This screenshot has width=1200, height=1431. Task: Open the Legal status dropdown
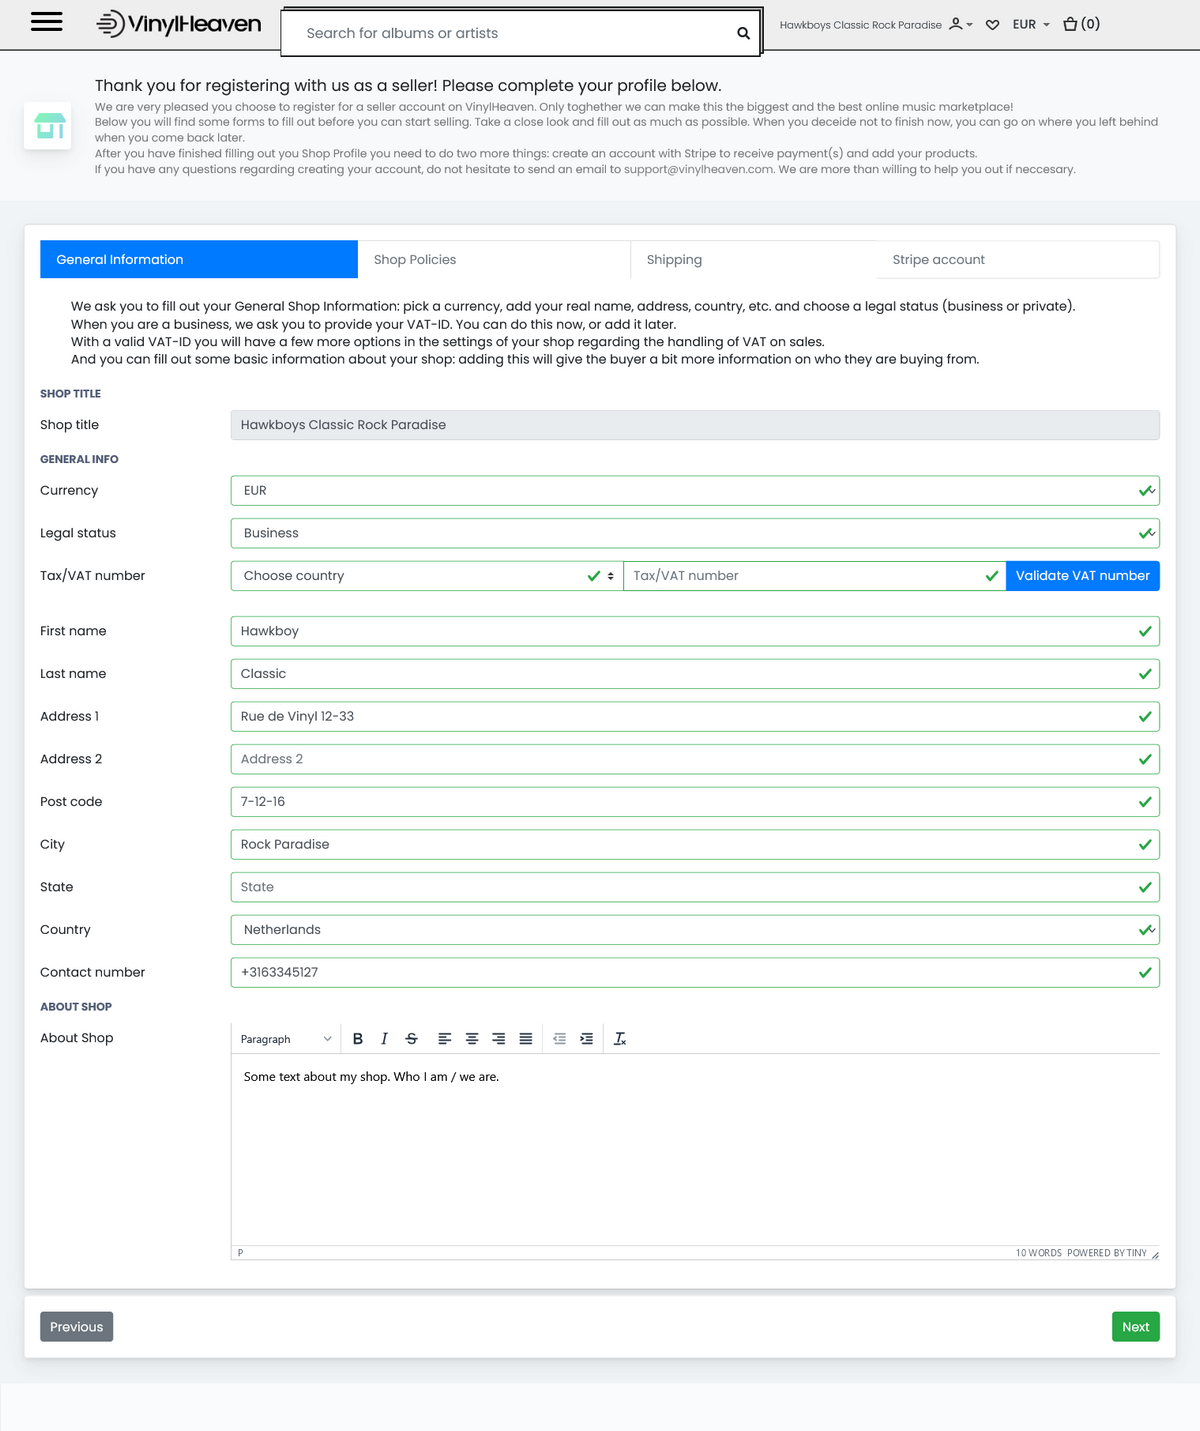click(x=694, y=534)
